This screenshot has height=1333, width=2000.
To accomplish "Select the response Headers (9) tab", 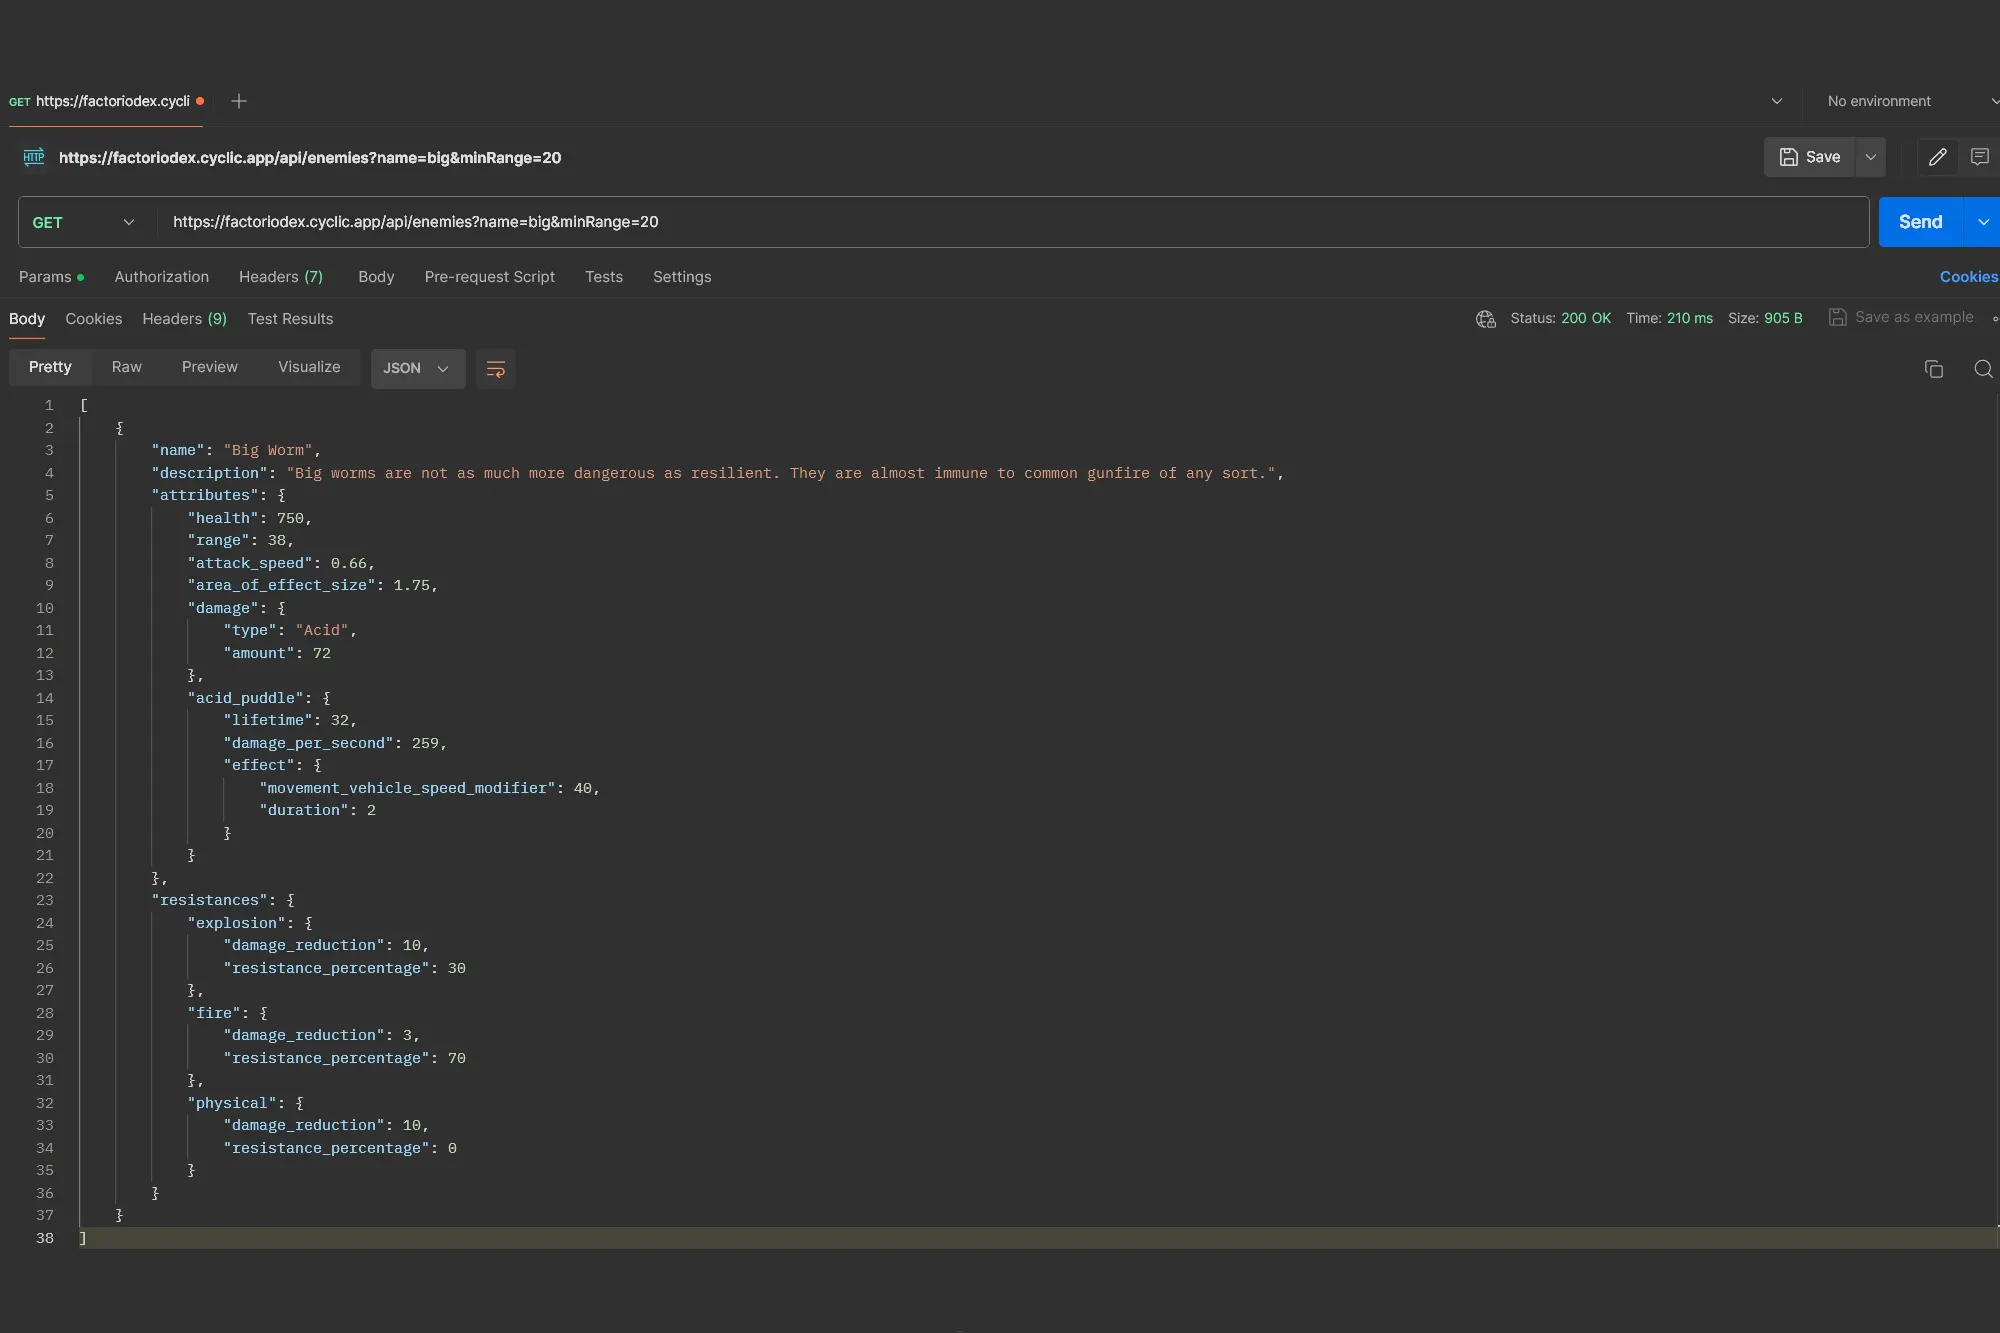I will pyautogui.click(x=185, y=319).
